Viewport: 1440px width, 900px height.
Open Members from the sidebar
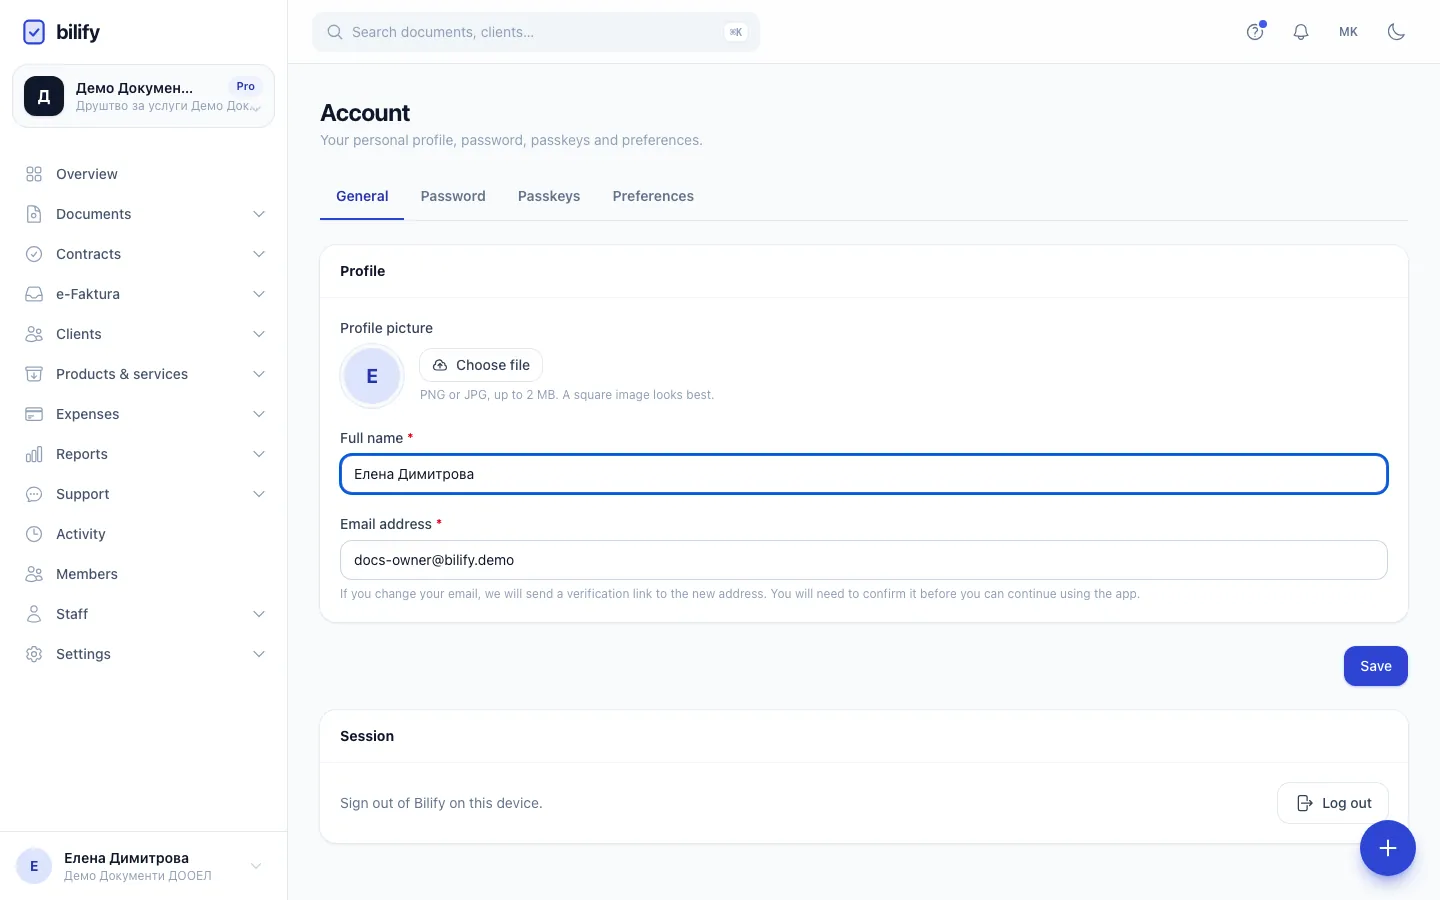click(x=143, y=574)
